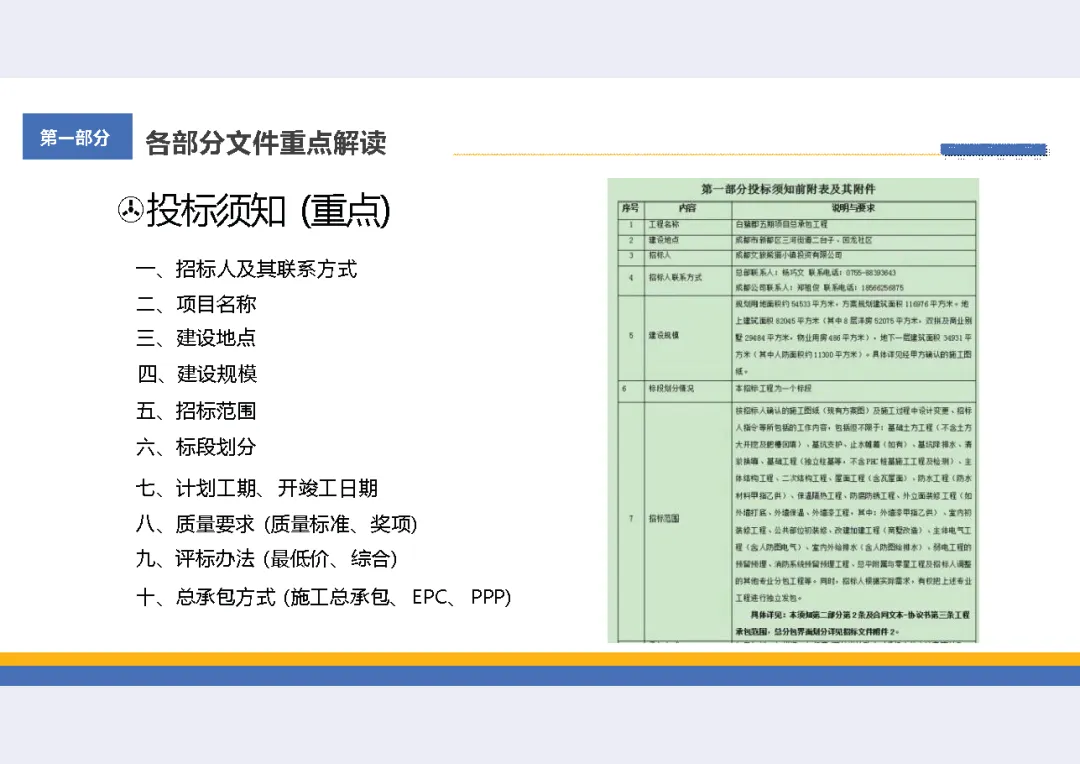Click list item '一、招标人及其联系方式'
Viewport: 1080px width, 764px height.
pos(246,269)
